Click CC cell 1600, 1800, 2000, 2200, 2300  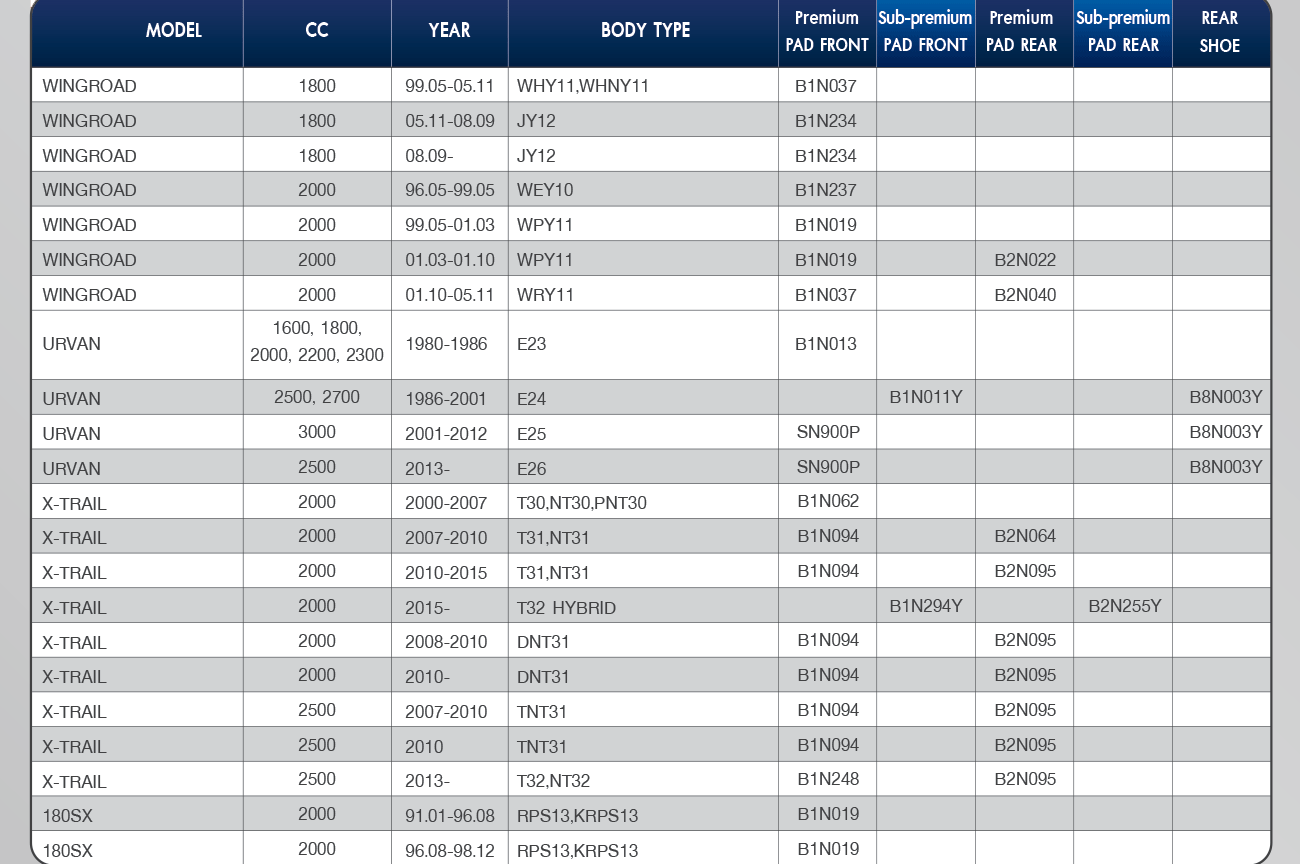[x=317, y=341]
